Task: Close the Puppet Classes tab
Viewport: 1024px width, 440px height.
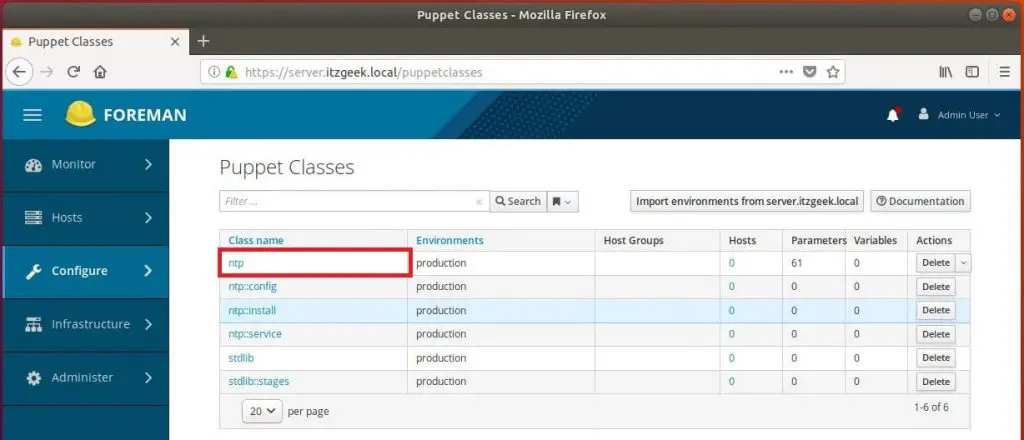Action: [174, 42]
